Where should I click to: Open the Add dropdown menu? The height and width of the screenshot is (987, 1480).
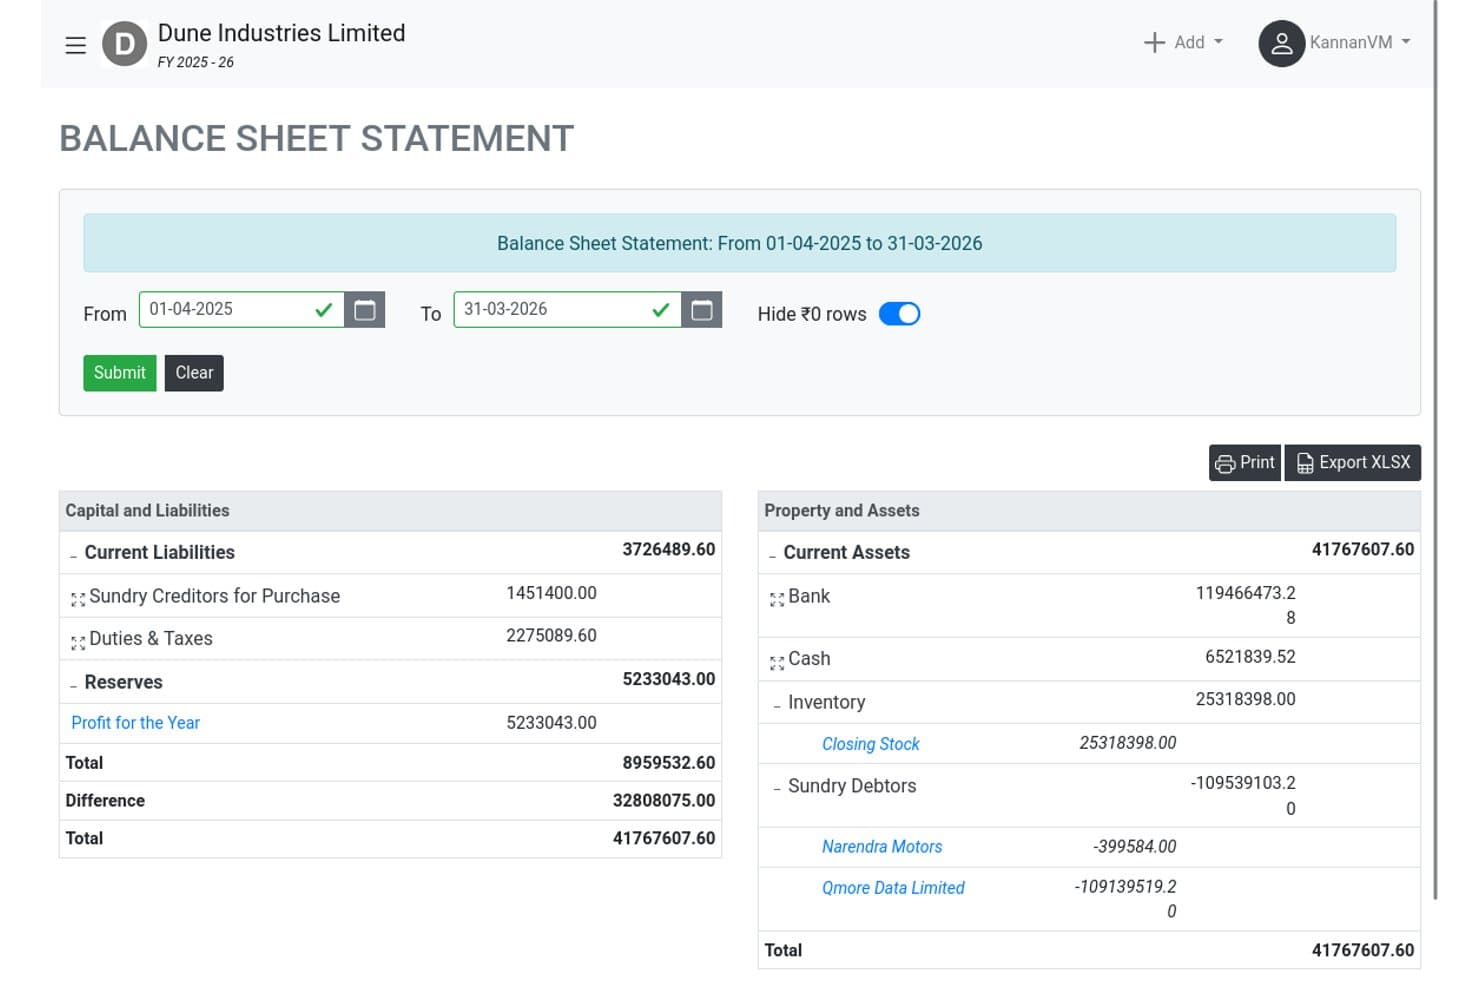tap(1183, 42)
